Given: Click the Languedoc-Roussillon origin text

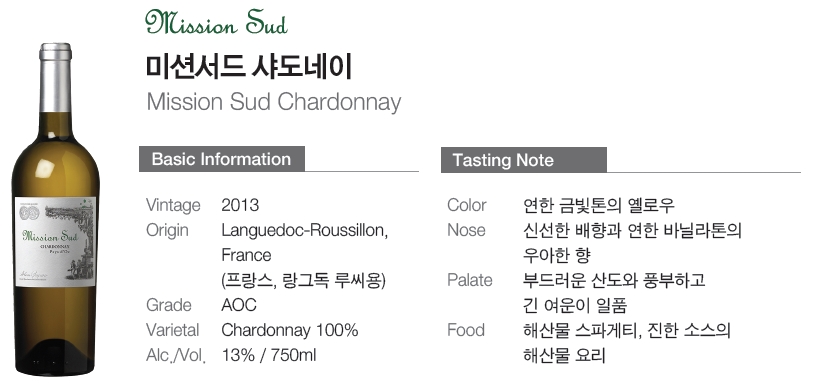Looking at the screenshot, I should coord(304,230).
